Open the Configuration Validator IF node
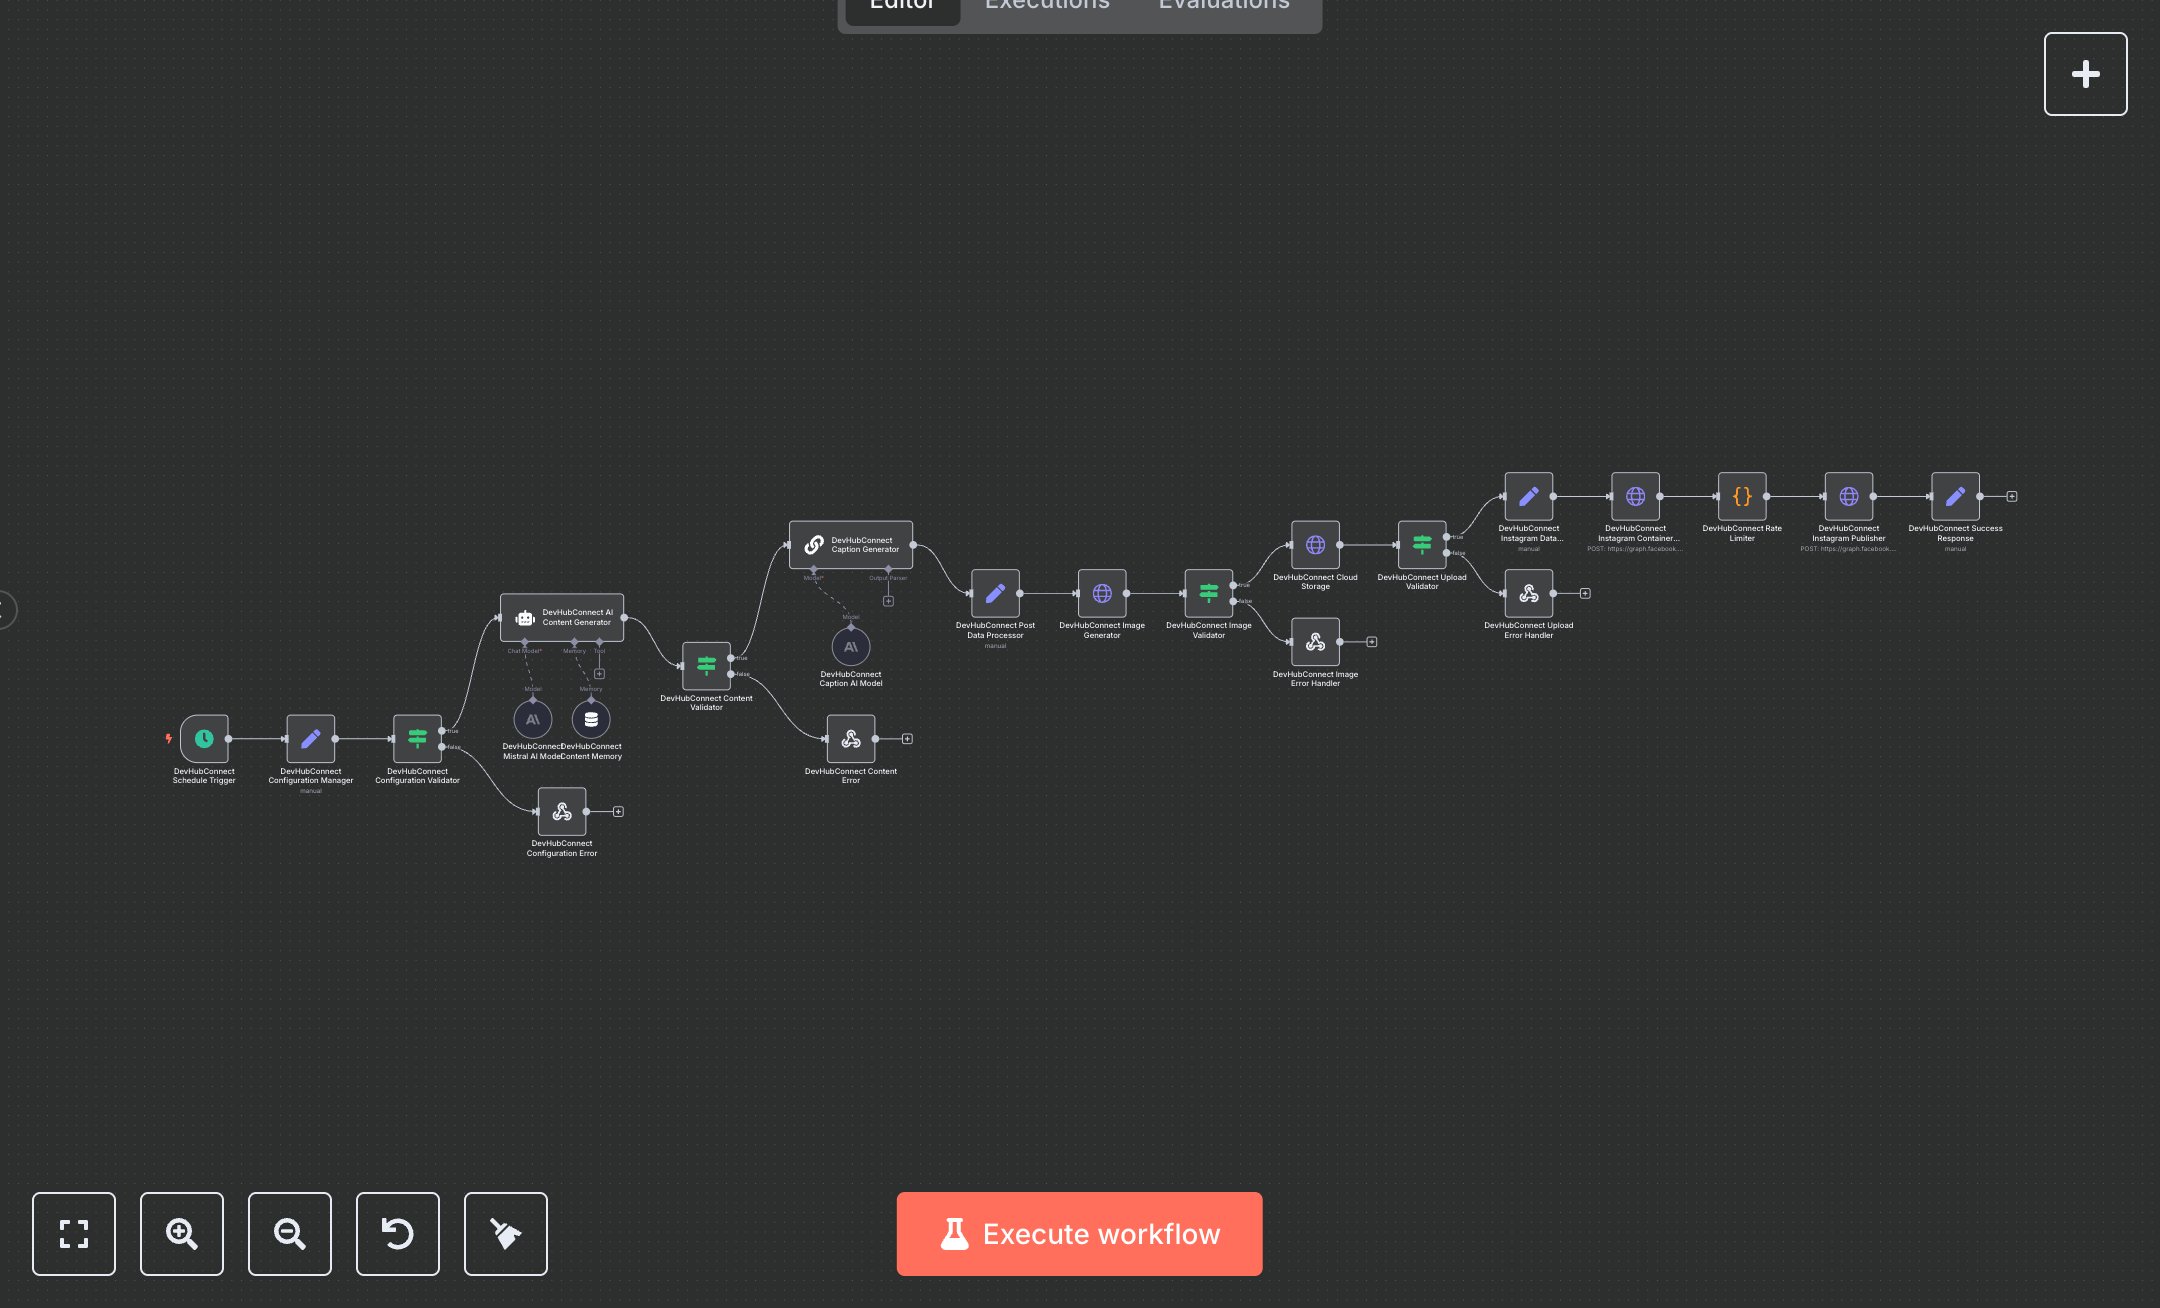 click(x=417, y=739)
